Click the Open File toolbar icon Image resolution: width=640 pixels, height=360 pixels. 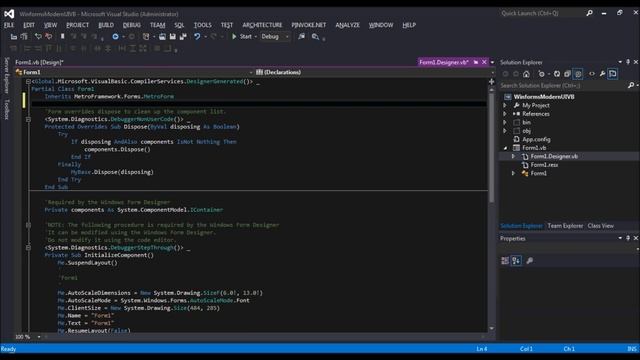[x=162, y=37]
